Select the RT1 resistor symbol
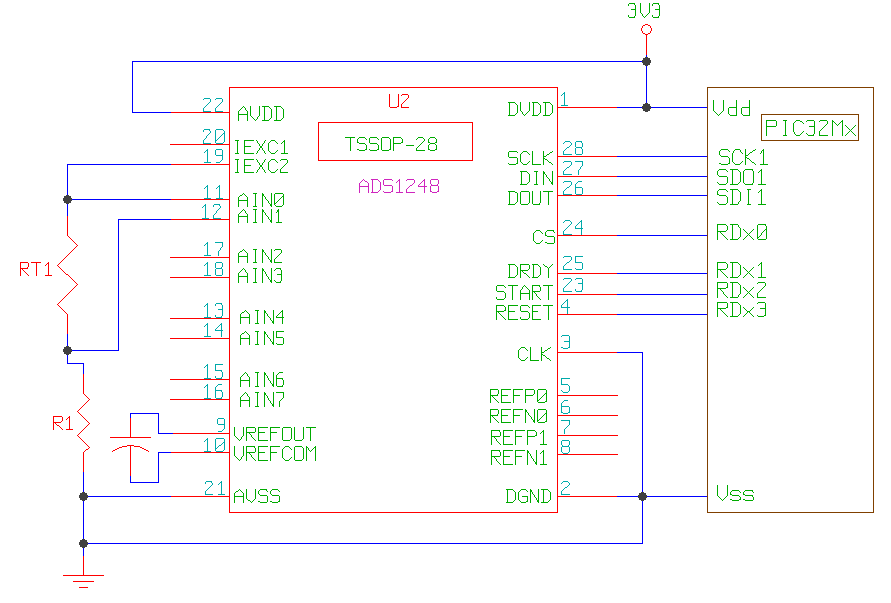The image size is (891, 603). click(x=68, y=275)
